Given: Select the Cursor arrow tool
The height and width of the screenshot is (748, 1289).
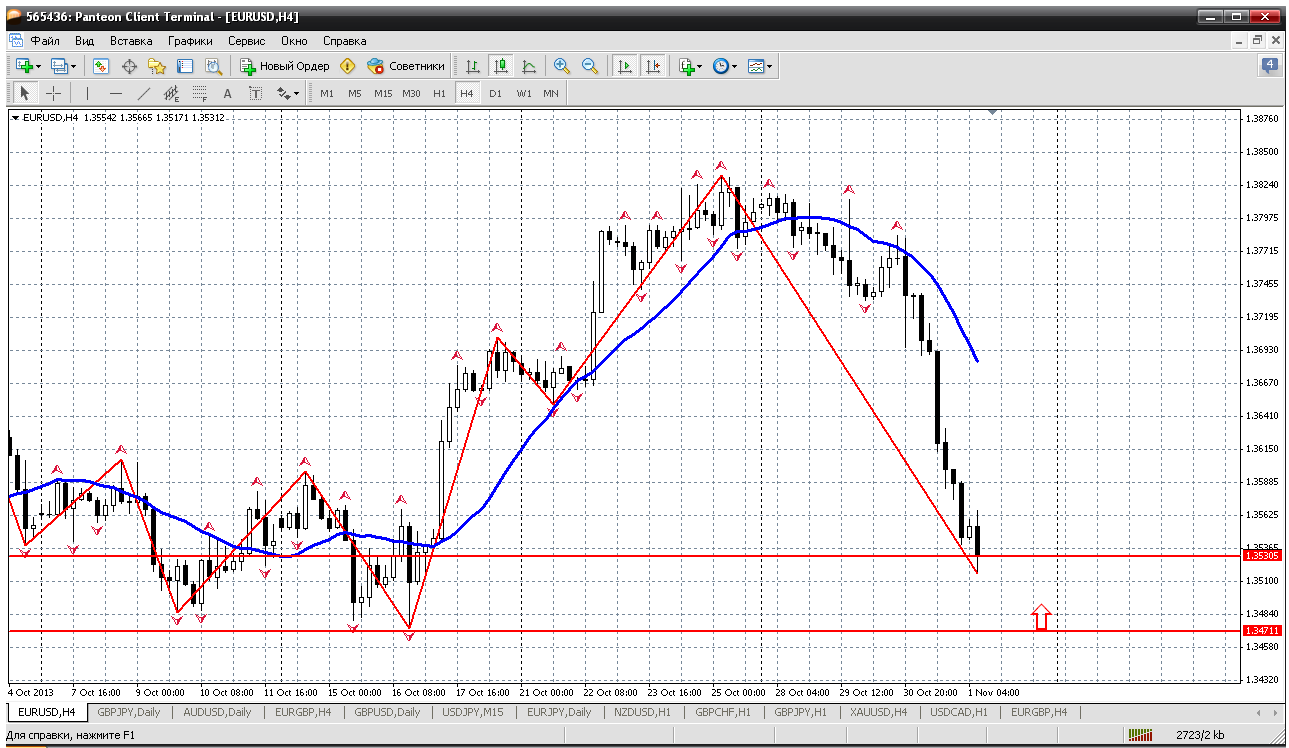Looking at the screenshot, I should (x=25, y=93).
